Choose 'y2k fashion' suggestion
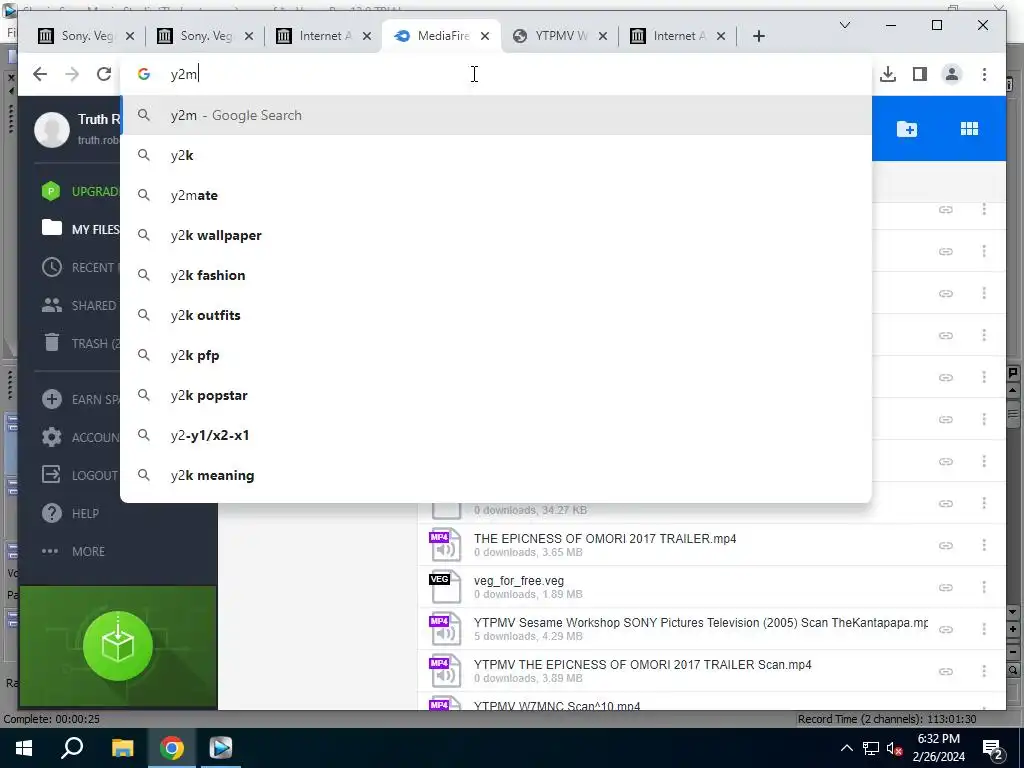 (x=496, y=275)
